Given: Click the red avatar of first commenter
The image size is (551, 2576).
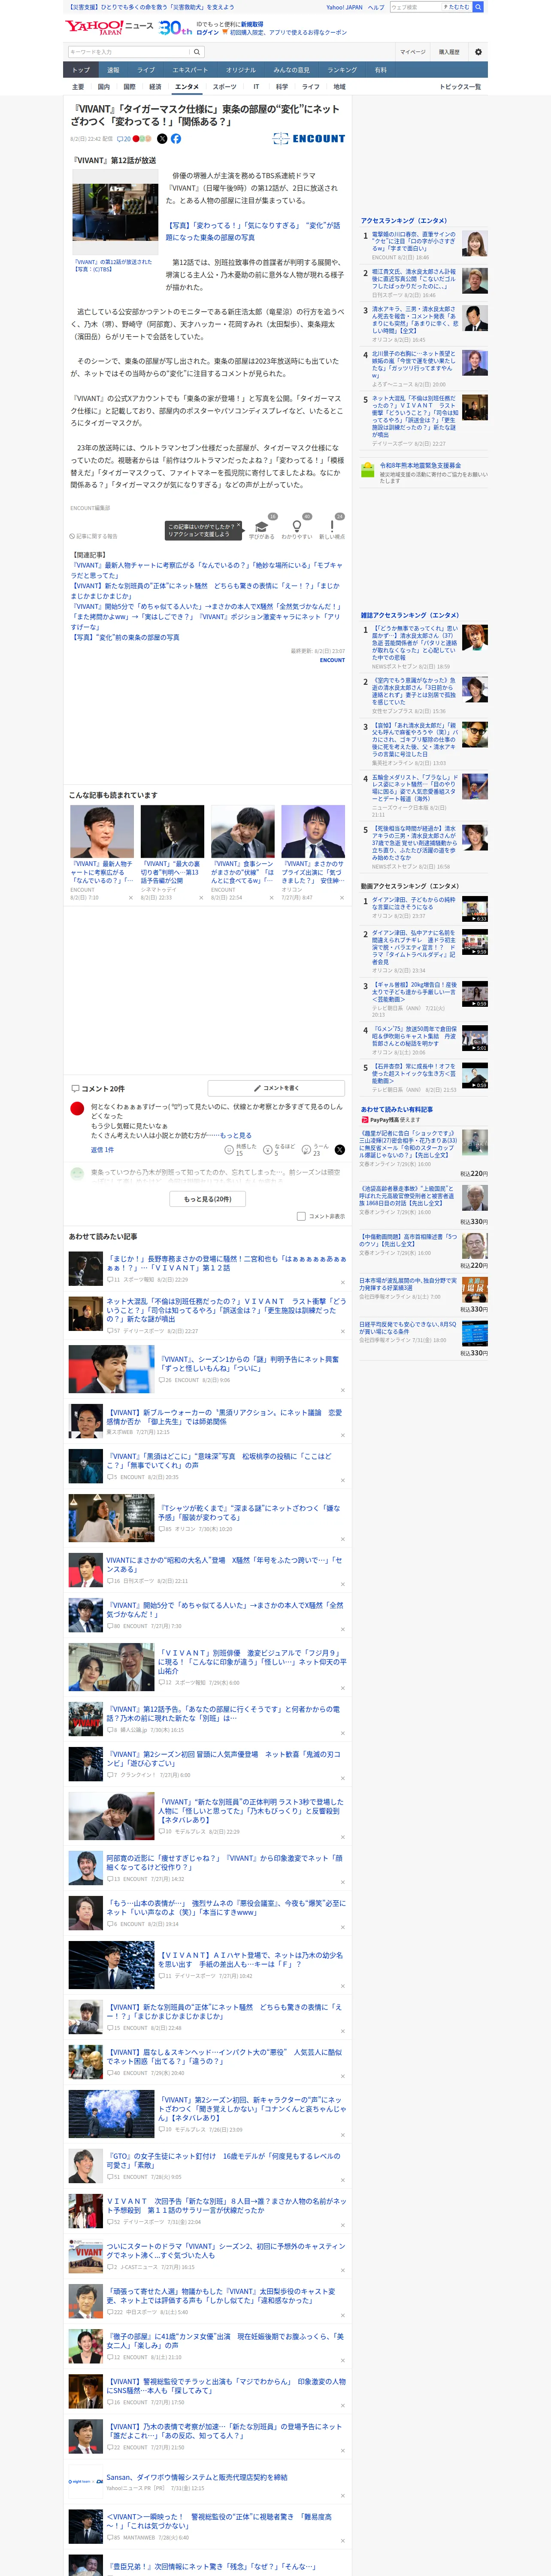Looking at the screenshot, I should (77, 1109).
